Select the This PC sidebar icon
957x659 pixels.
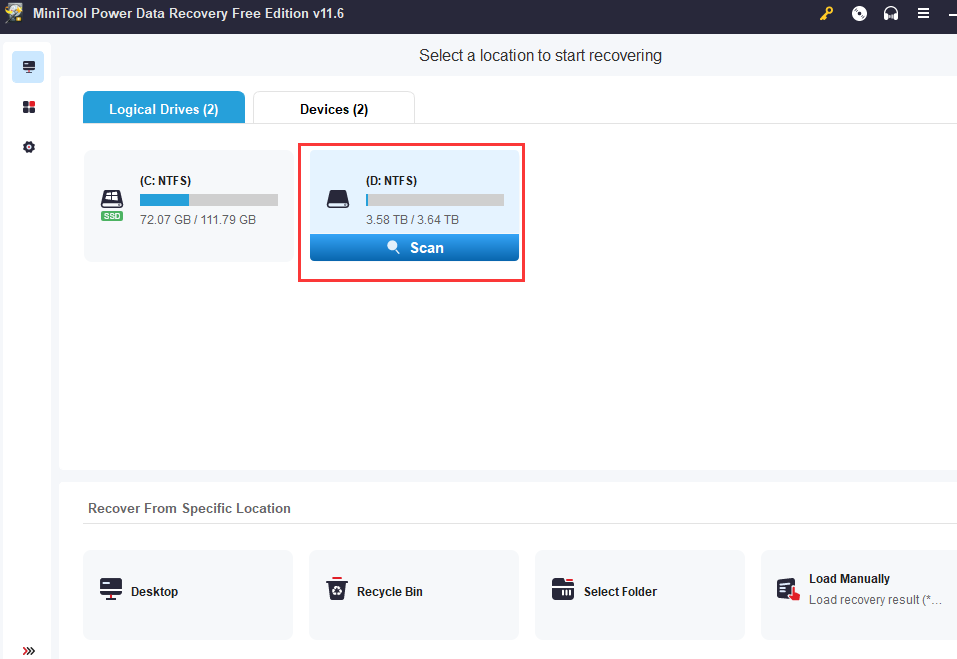28,67
